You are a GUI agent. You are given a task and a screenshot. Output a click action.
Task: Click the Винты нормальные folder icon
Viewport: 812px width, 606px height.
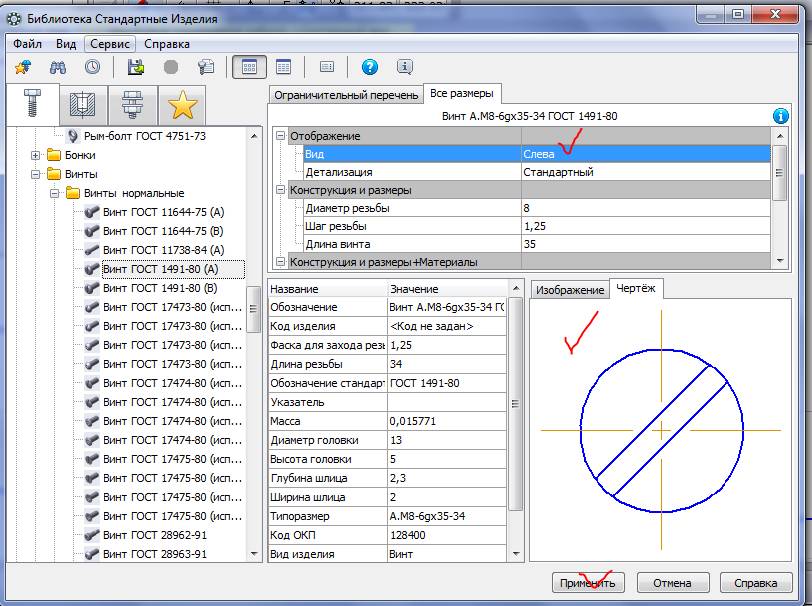click(x=73, y=193)
